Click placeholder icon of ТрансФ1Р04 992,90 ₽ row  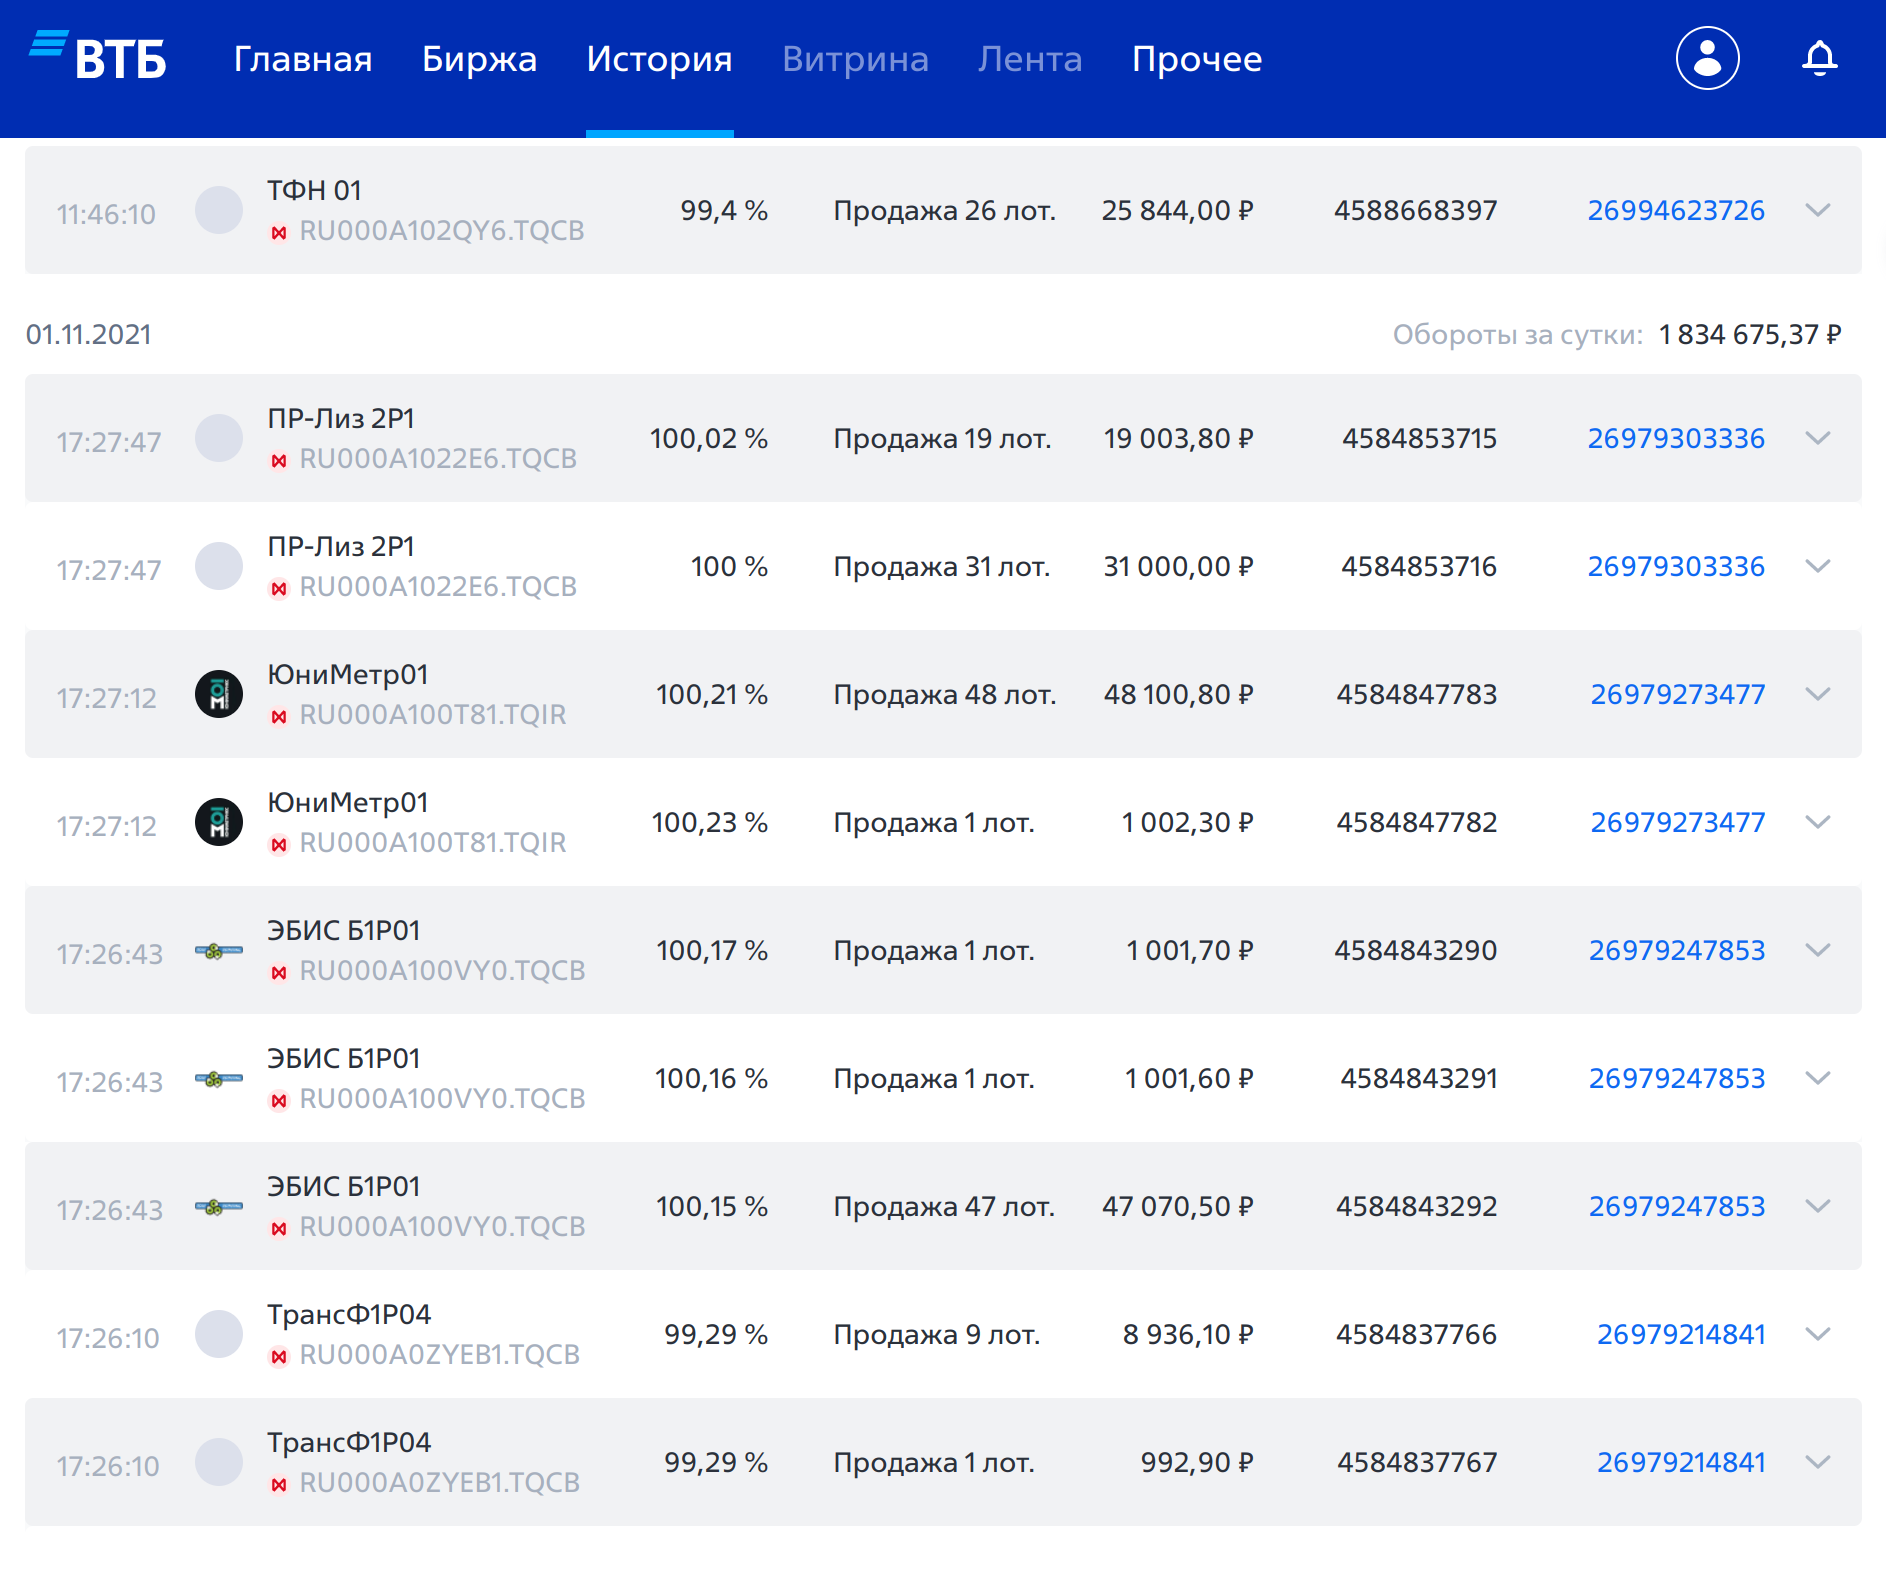tap(219, 1462)
